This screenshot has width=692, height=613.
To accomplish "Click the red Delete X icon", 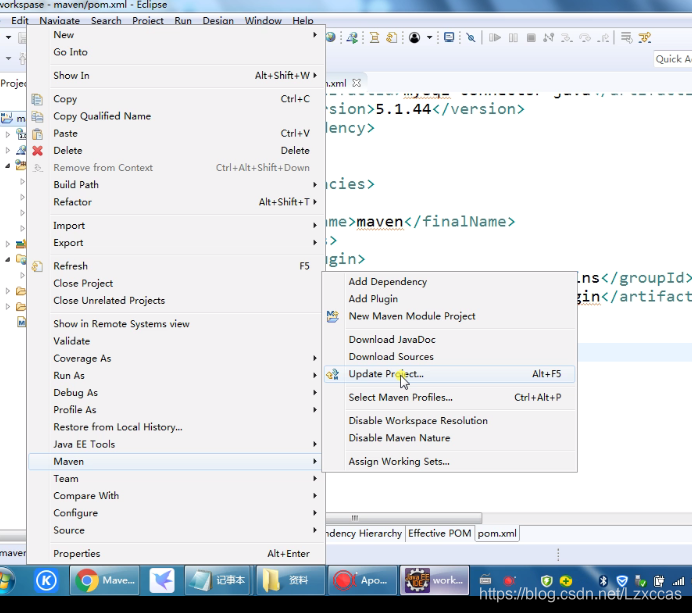I will (38, 151).
